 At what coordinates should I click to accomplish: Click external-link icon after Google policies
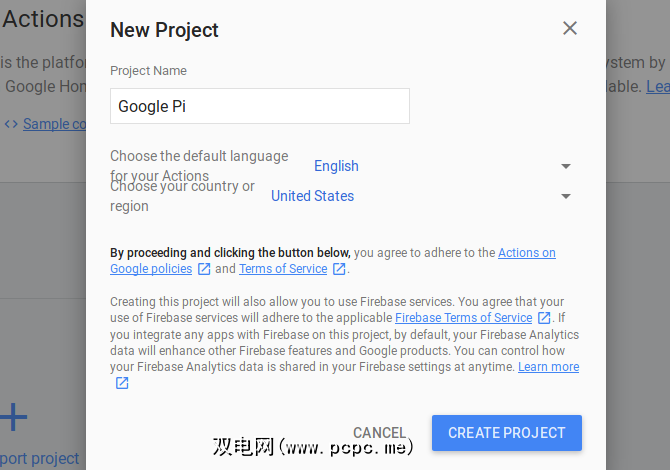pyautogui.click(x=204, y=269)
